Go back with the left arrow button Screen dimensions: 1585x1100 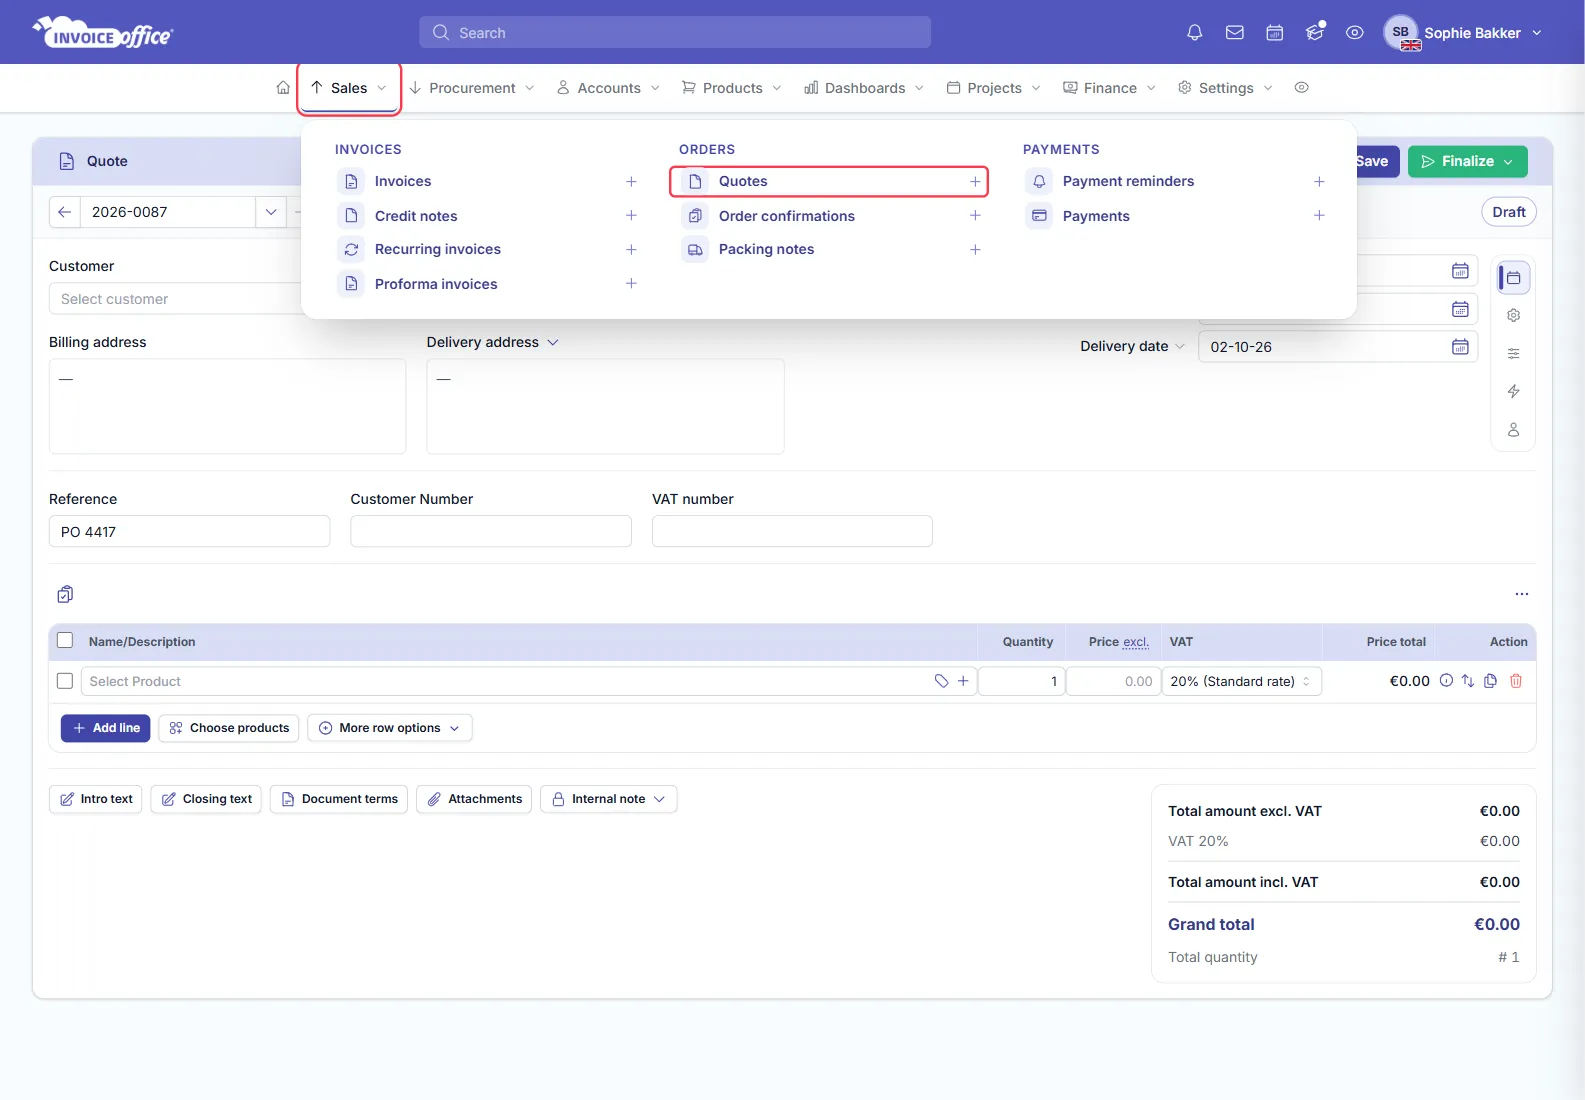(64, 212)
